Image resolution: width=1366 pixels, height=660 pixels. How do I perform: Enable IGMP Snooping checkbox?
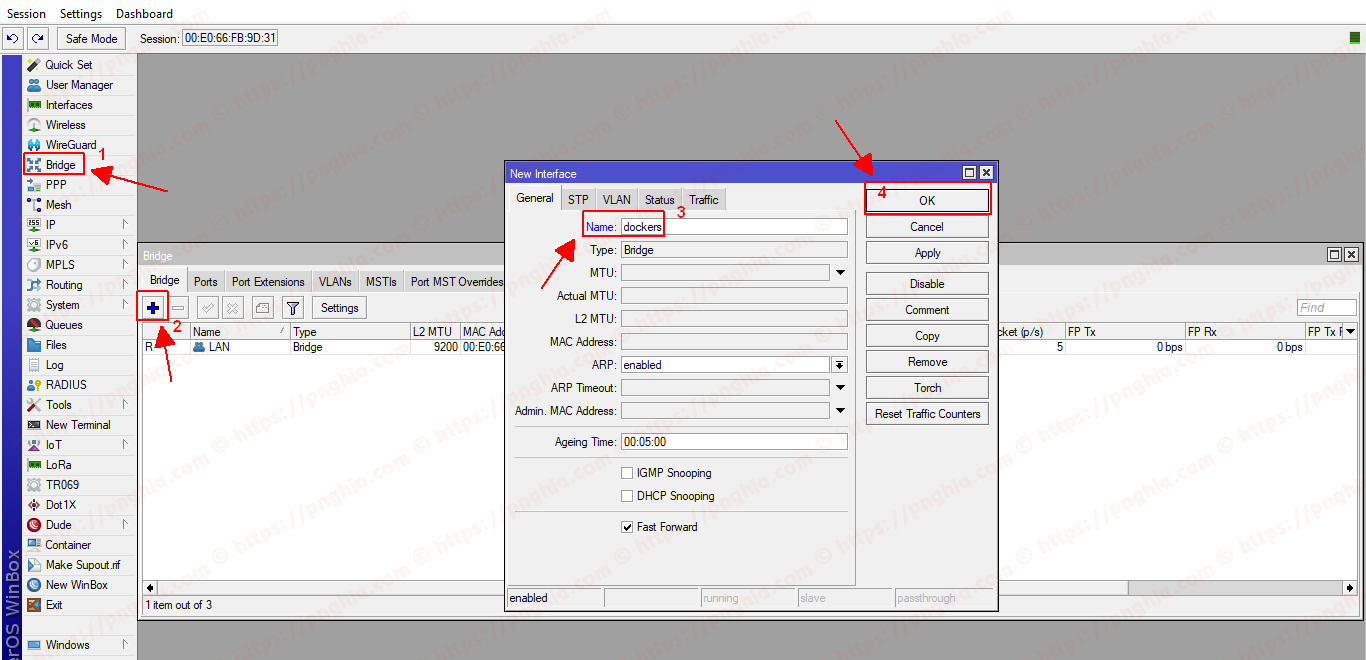627,473
